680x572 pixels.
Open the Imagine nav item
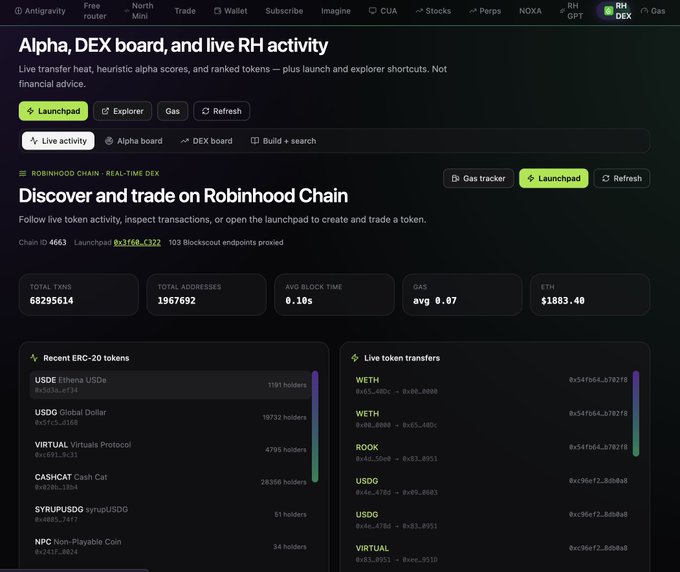point(336,11)
